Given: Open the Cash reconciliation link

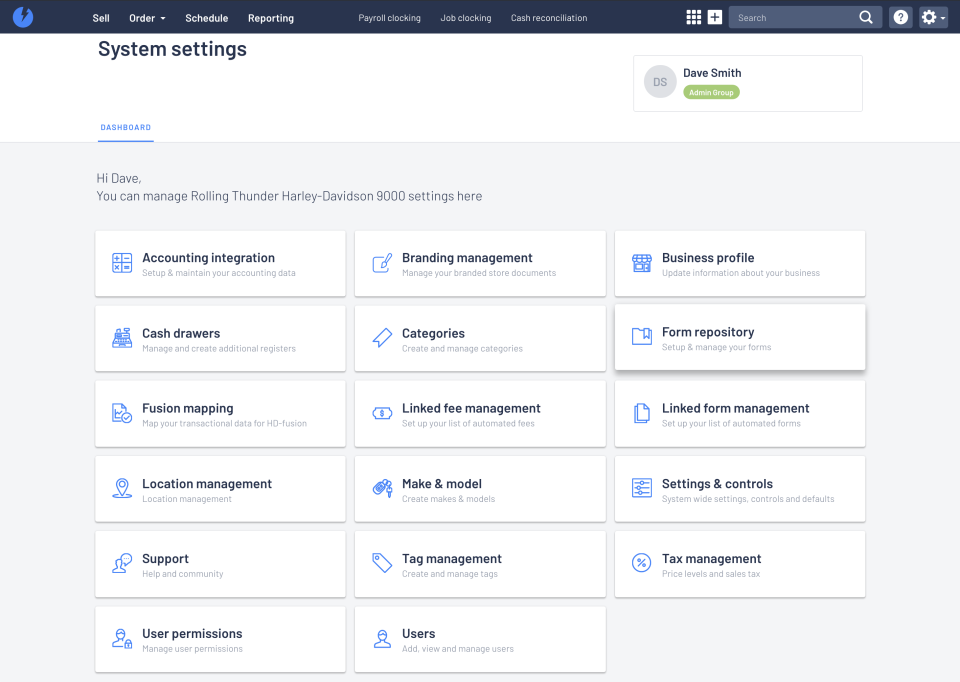Looking at the screenshot, I should pyautogui.click(x=548, y=17).
